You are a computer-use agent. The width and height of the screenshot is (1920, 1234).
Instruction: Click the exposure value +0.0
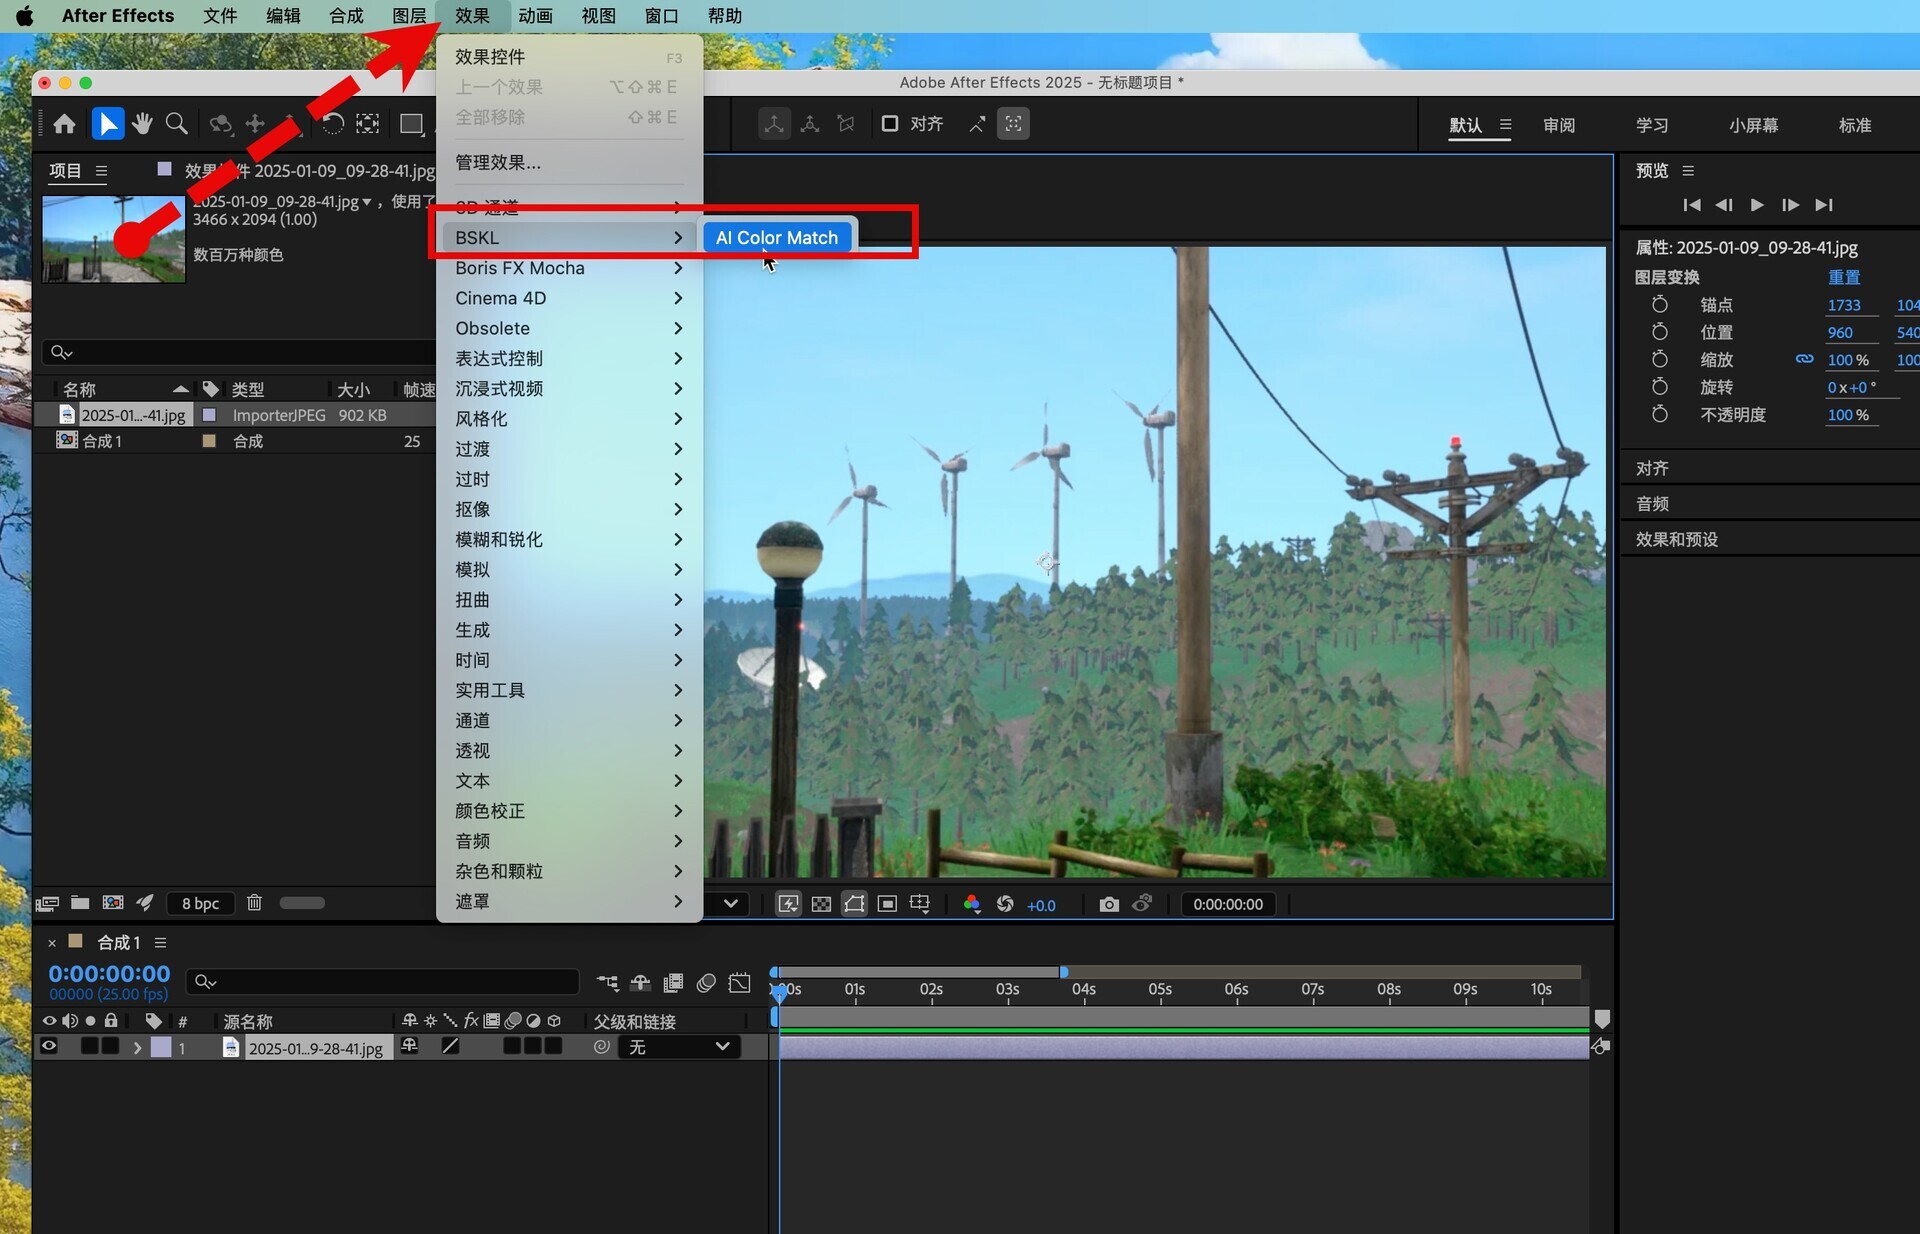pyautogui.click(x=1041, y=905)
